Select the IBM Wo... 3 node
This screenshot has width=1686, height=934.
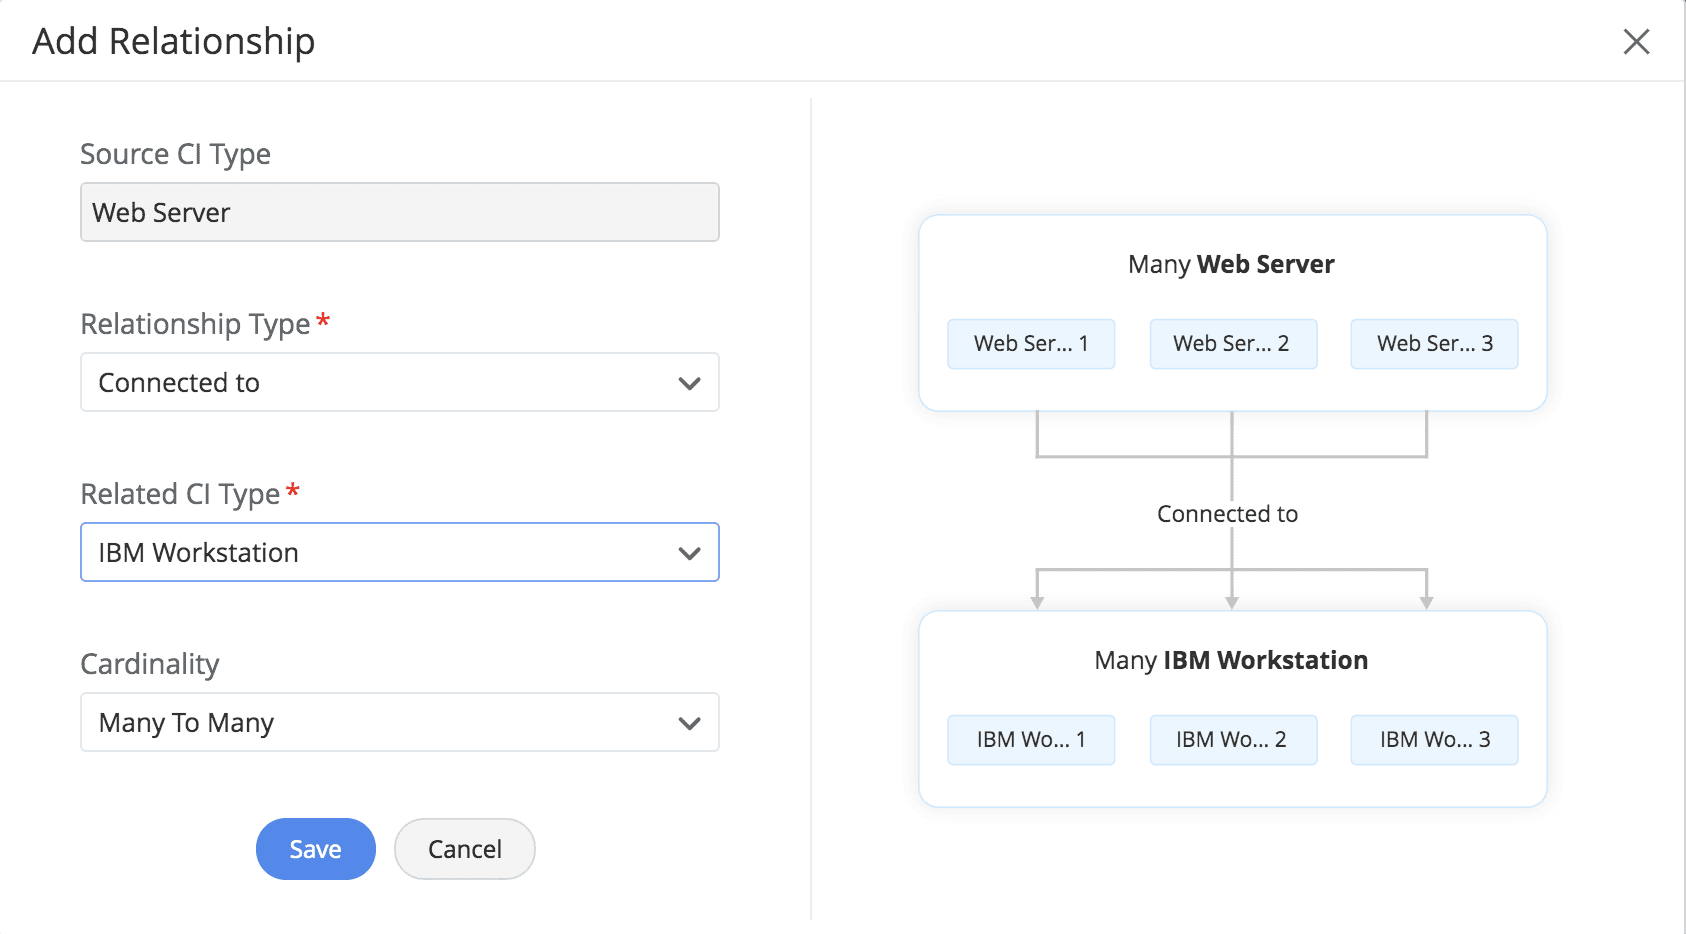(x=1434, y=740)
